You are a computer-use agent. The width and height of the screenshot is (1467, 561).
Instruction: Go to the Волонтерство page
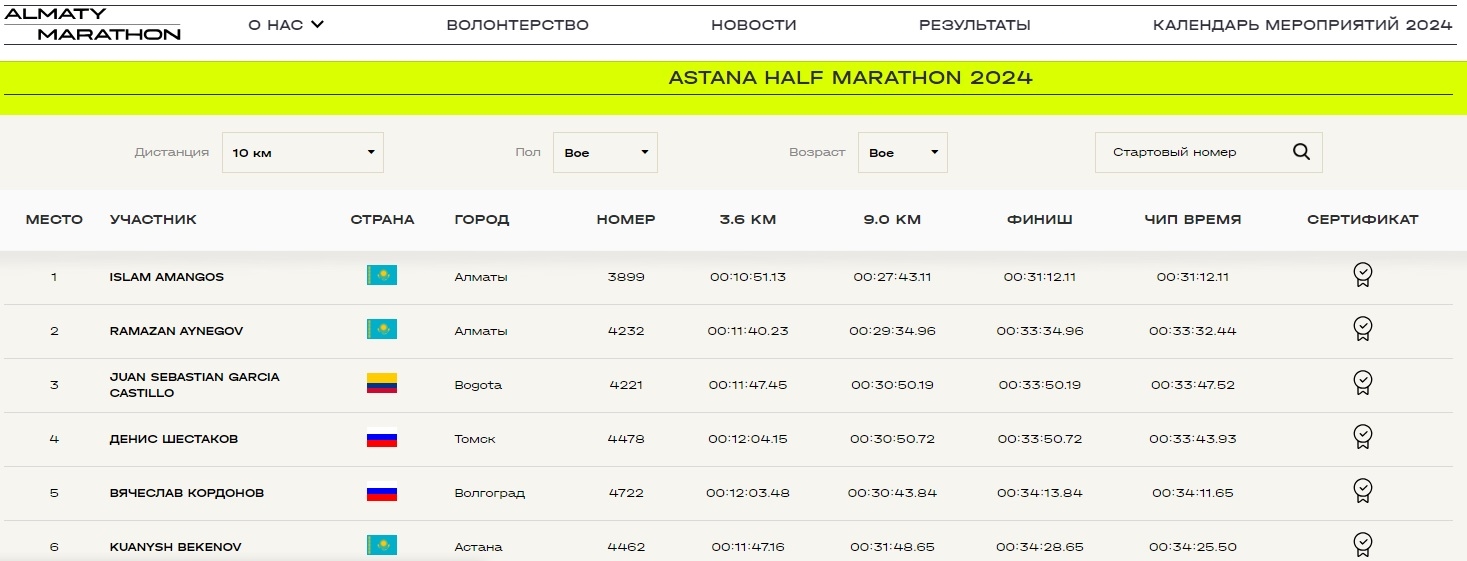click(x=517, y=25)
